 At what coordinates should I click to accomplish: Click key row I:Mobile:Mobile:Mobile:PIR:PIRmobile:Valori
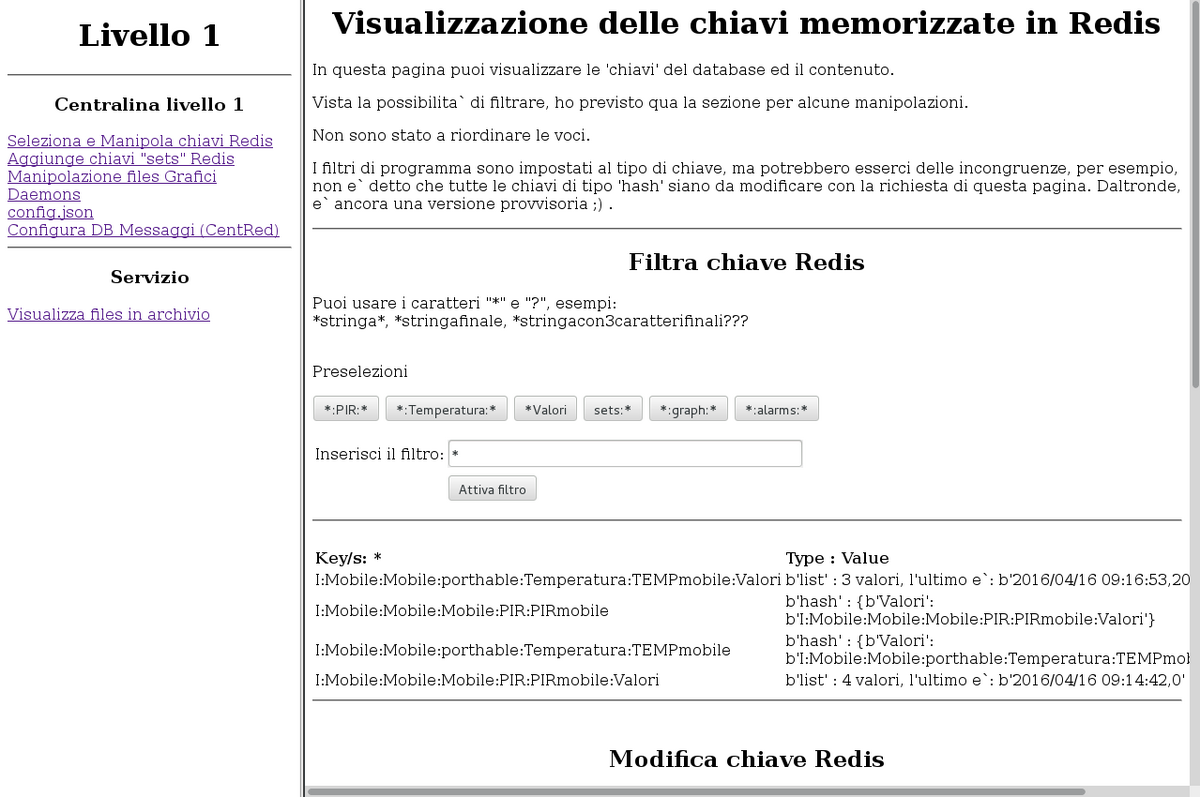point(486,681)
